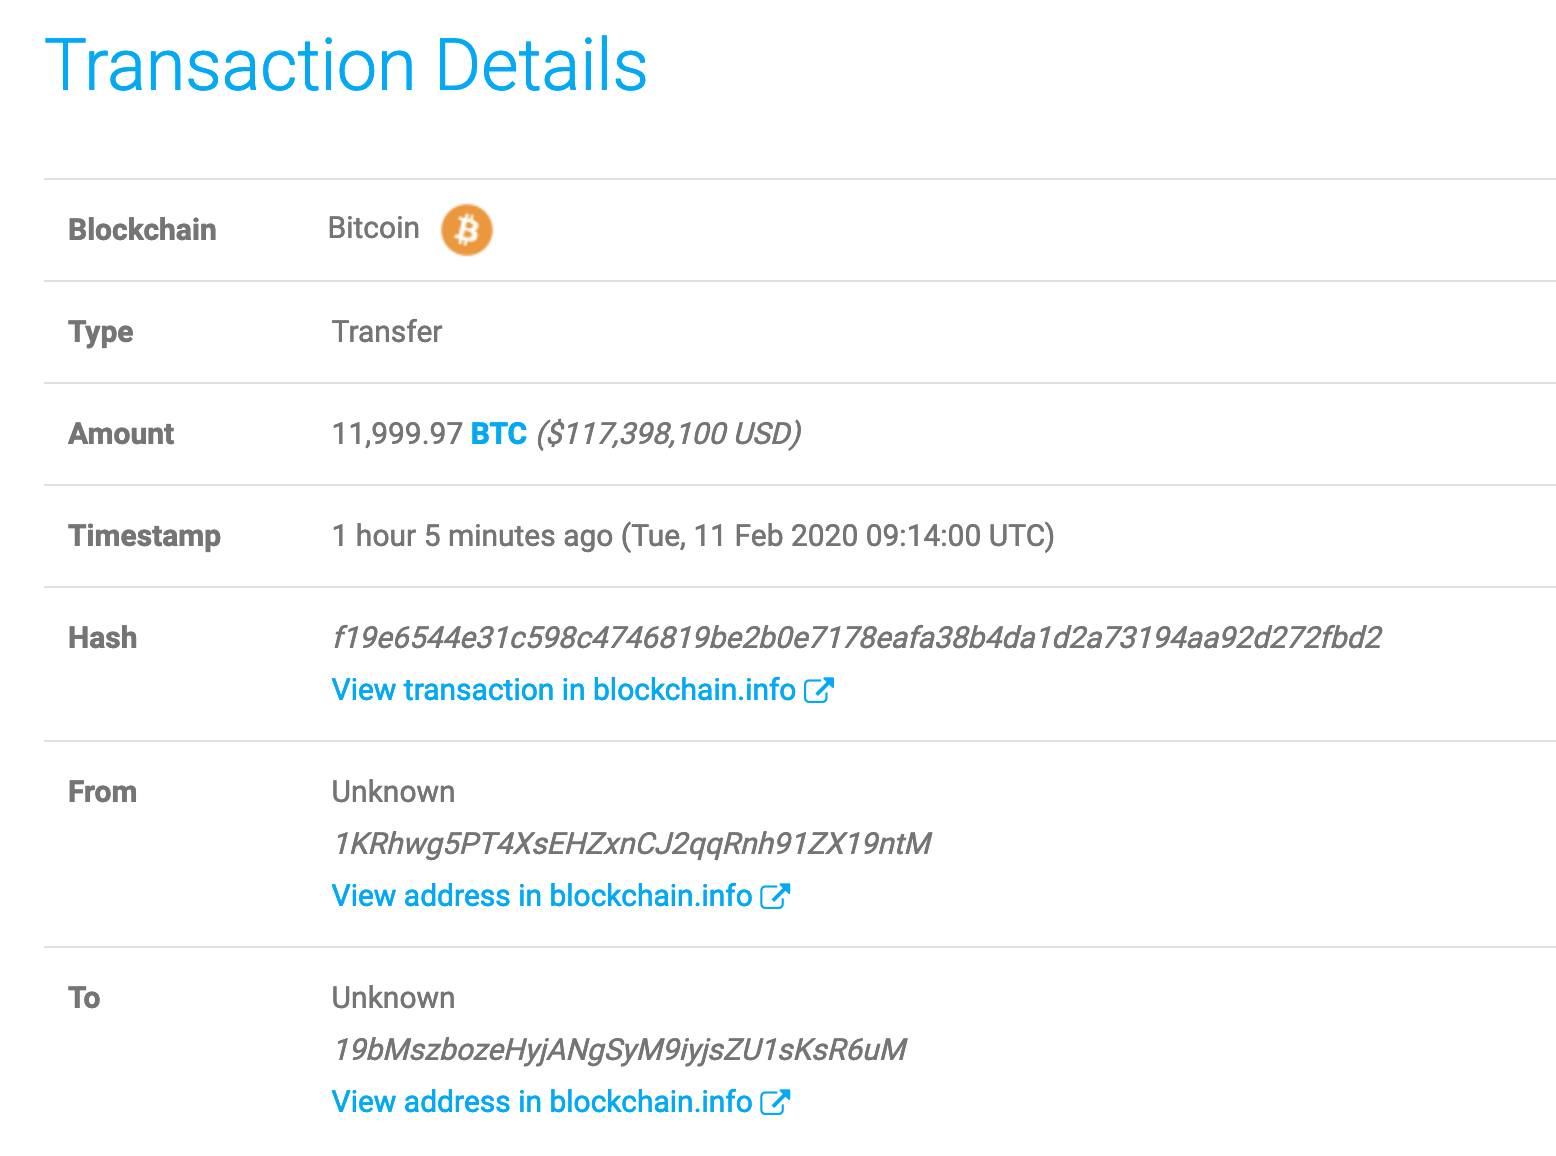The width and height of the screenshot is (1556, 1156).
Task: Click the Hash row label
Action: [102, 638]
